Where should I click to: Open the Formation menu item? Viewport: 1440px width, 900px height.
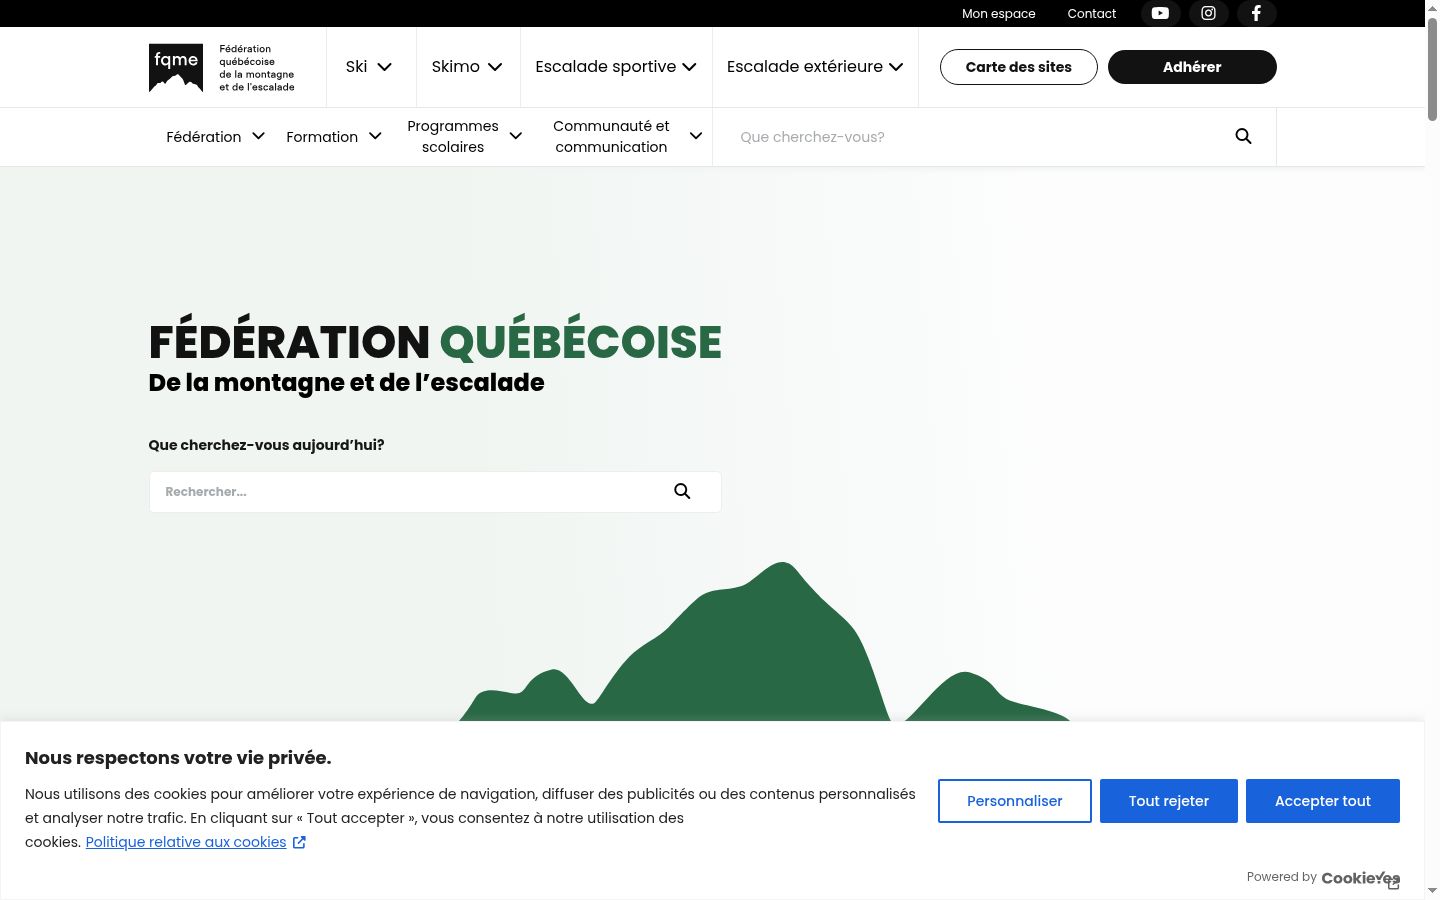coord(322,137)
